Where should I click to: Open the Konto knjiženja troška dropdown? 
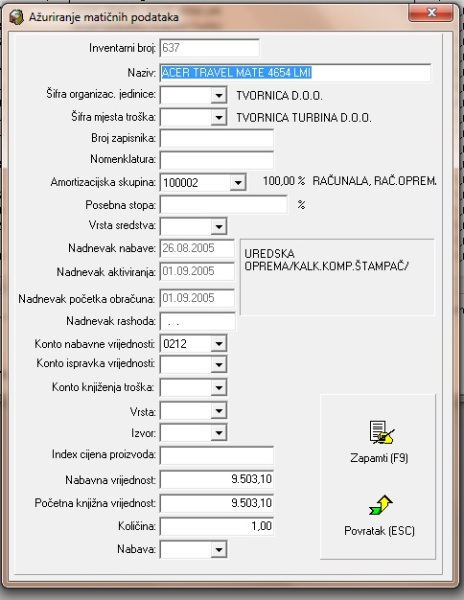(219, 388)
